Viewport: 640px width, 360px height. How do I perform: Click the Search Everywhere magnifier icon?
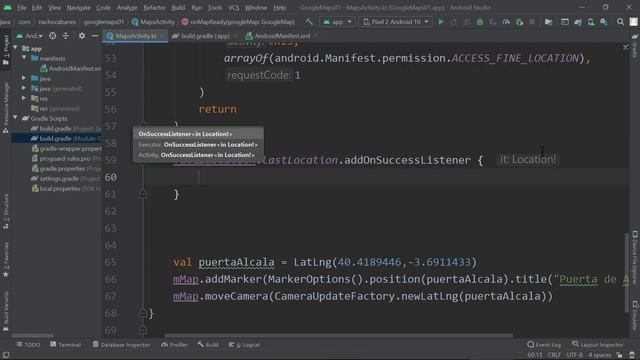tap(620, 22)
